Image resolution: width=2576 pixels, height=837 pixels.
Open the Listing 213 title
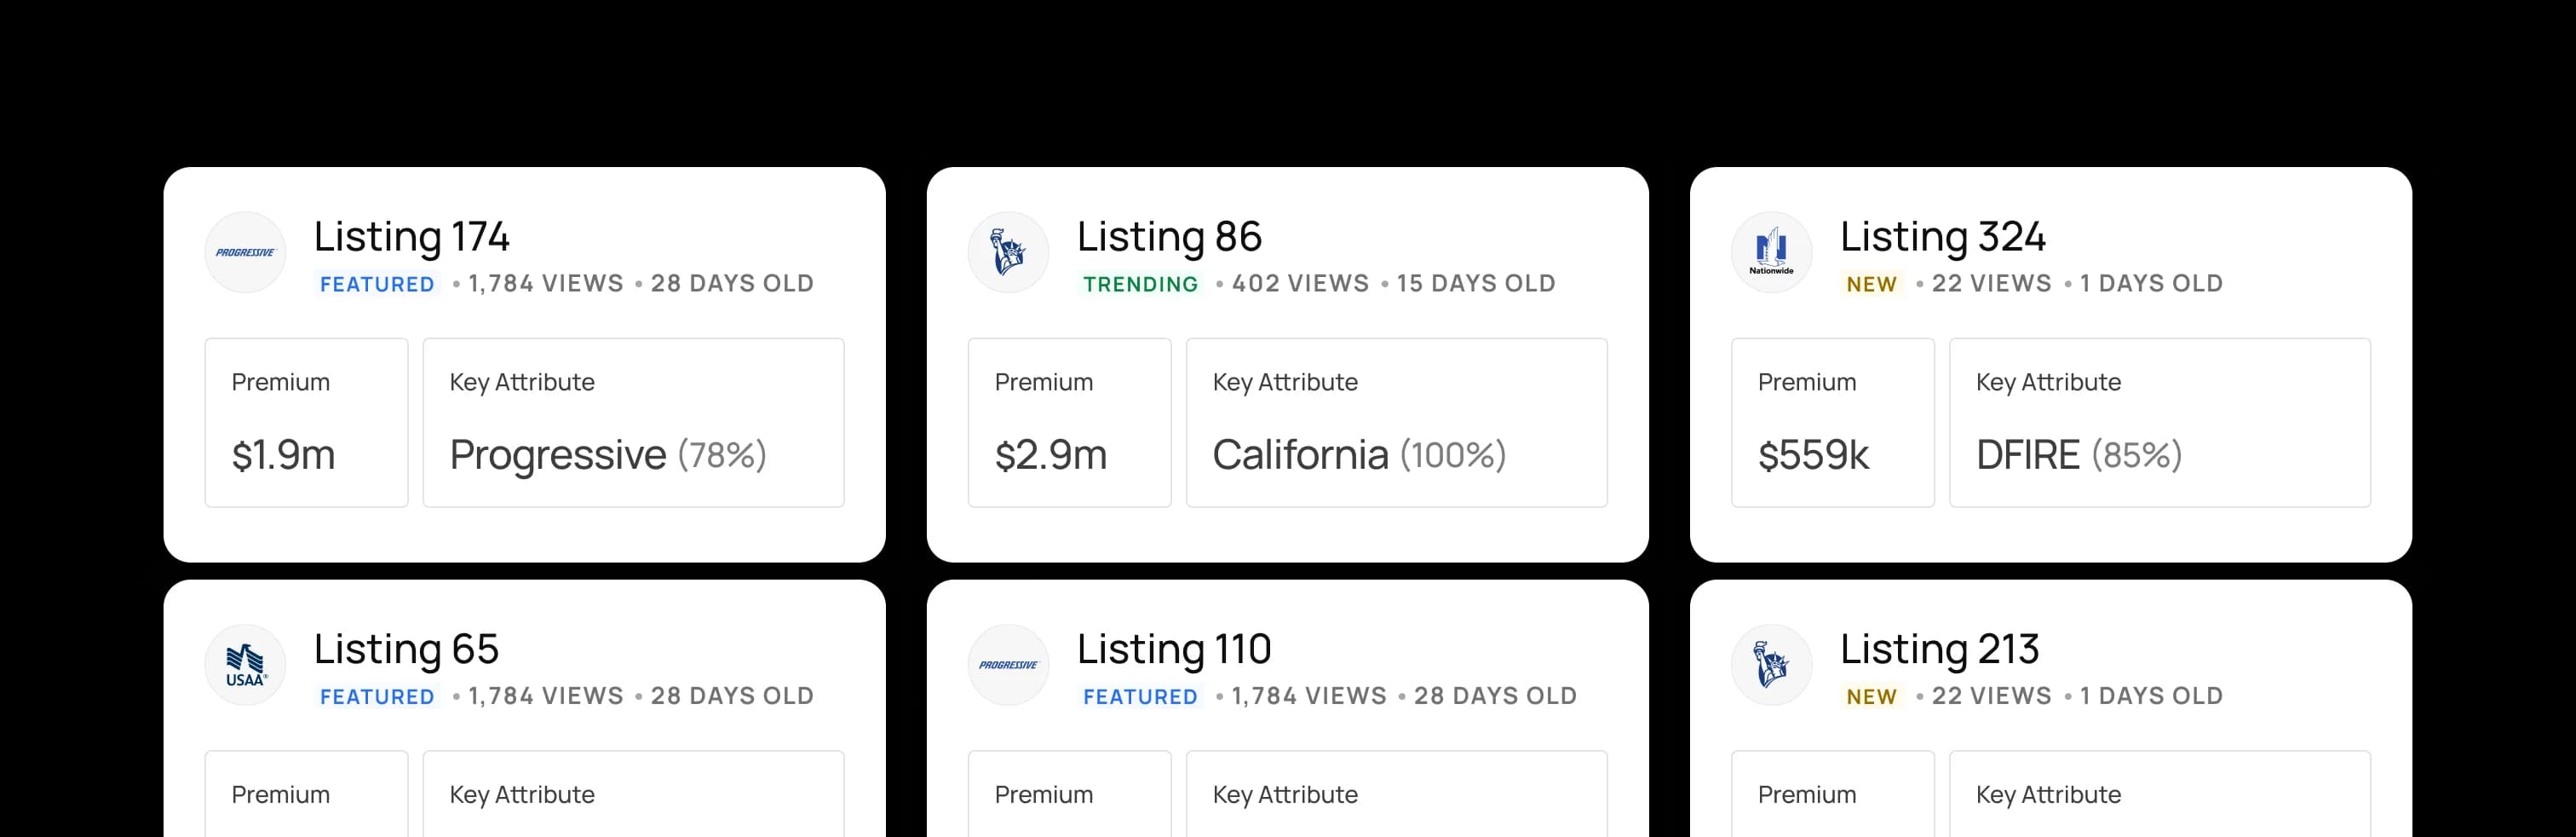pyautogui.click(x=1939, y=650)
